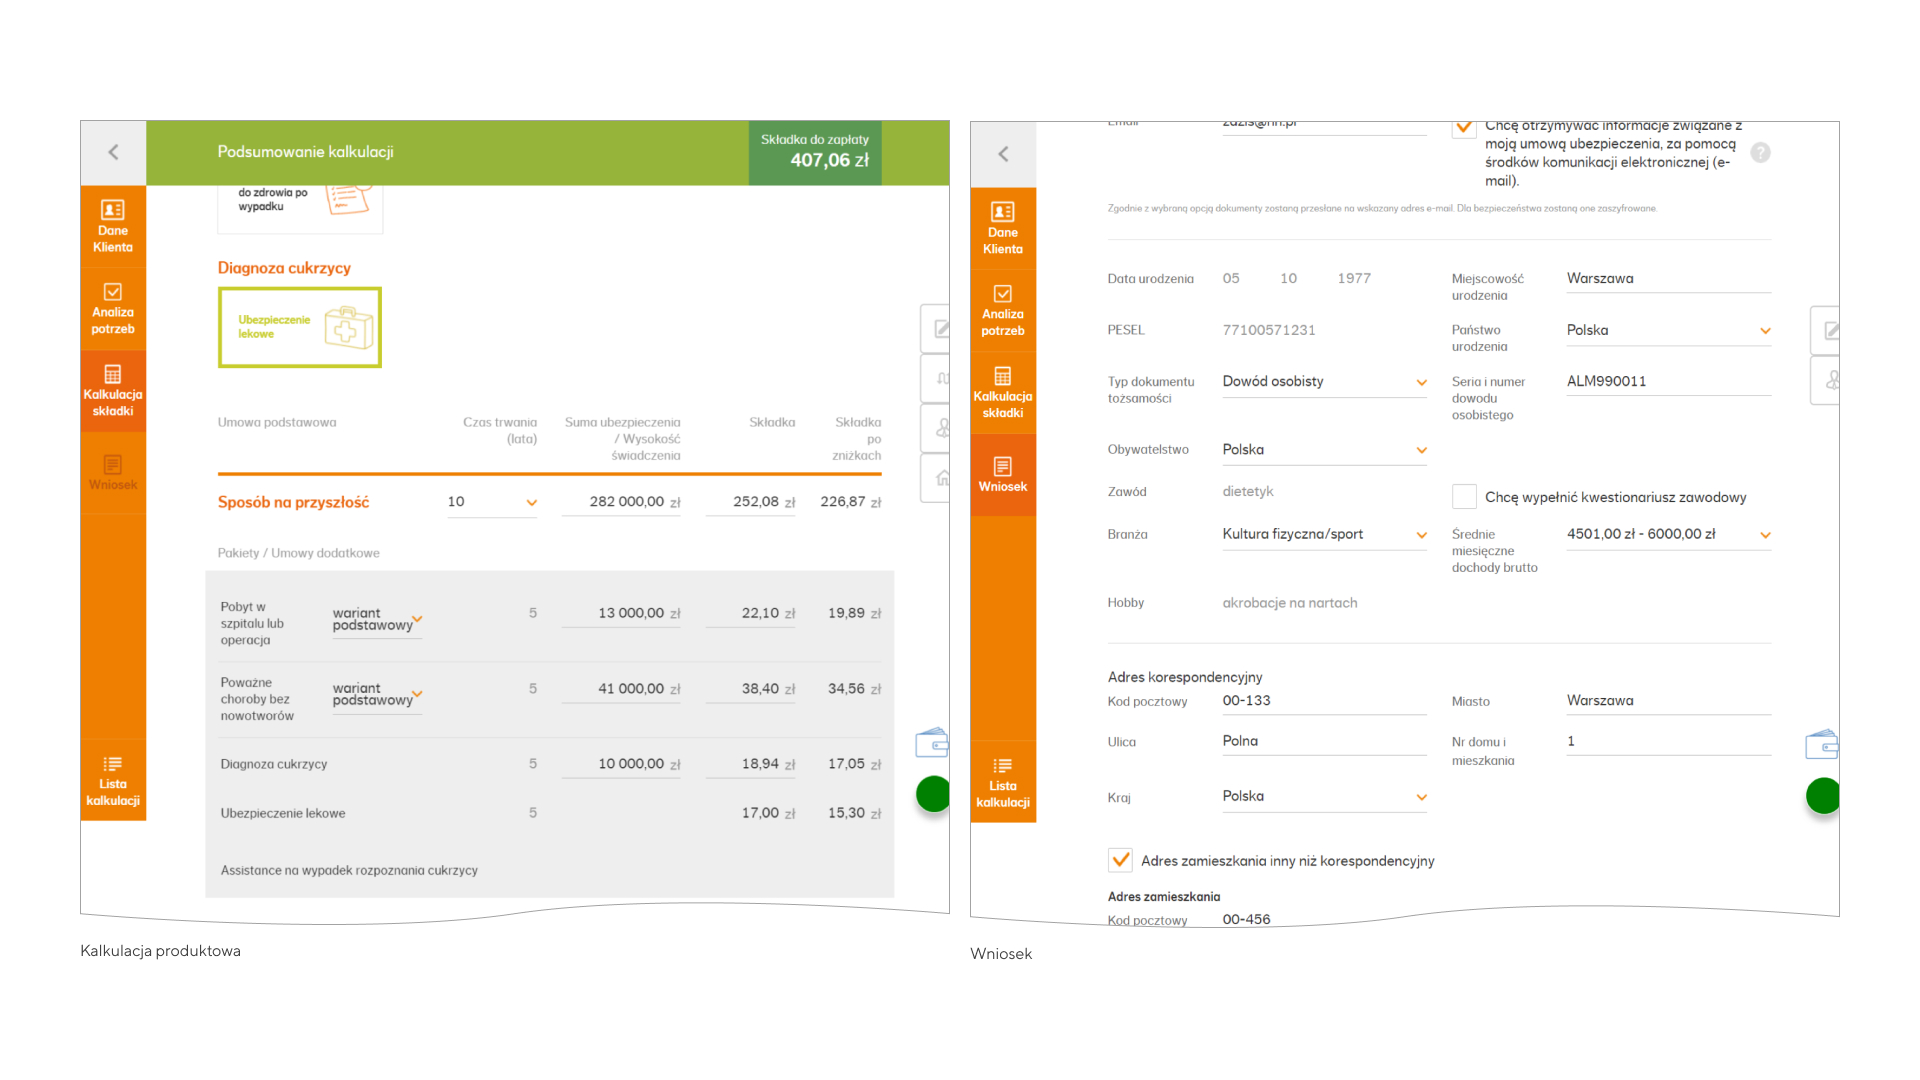The height and width of the screenshot is (1080, 1920).
Task: Select Kalkulacja składki in left screen sidebar
Action: [x=113, y=391]
